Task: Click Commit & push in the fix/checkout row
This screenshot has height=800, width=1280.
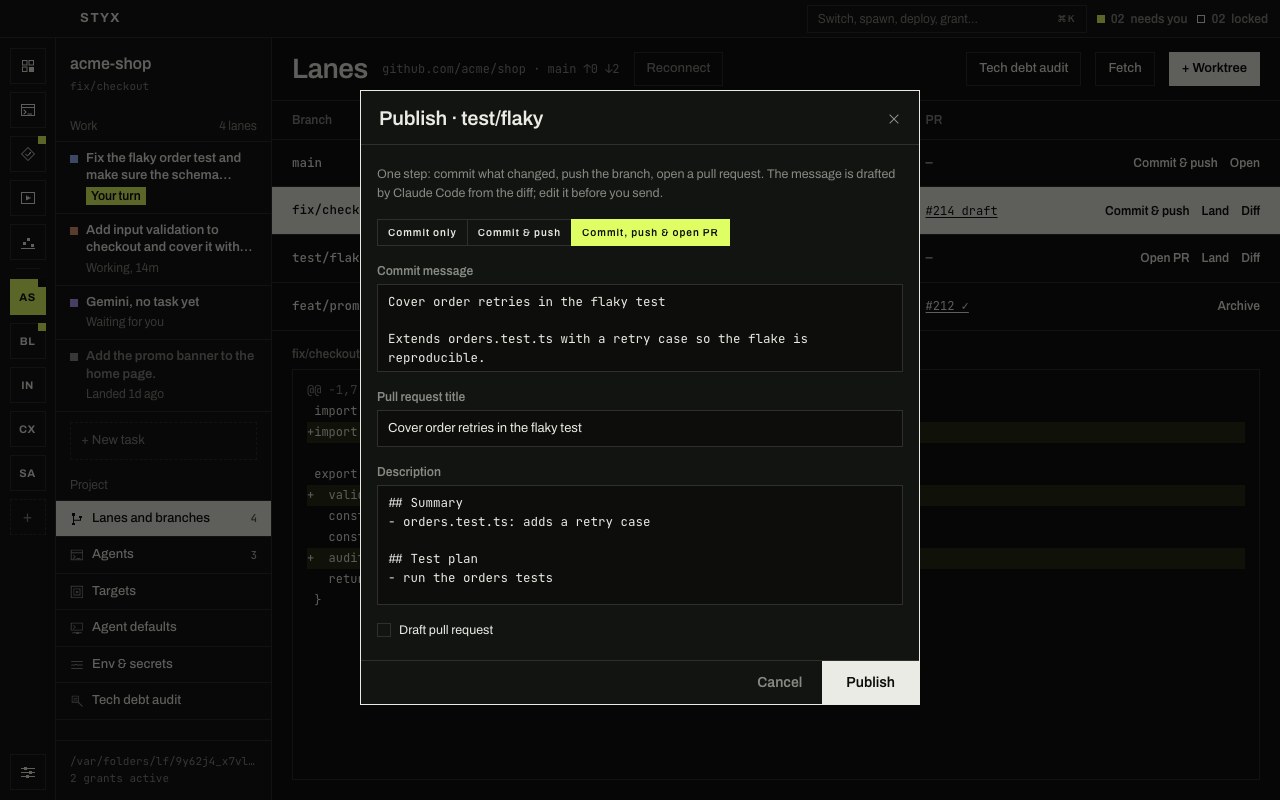Action: tap(1147, 211)
